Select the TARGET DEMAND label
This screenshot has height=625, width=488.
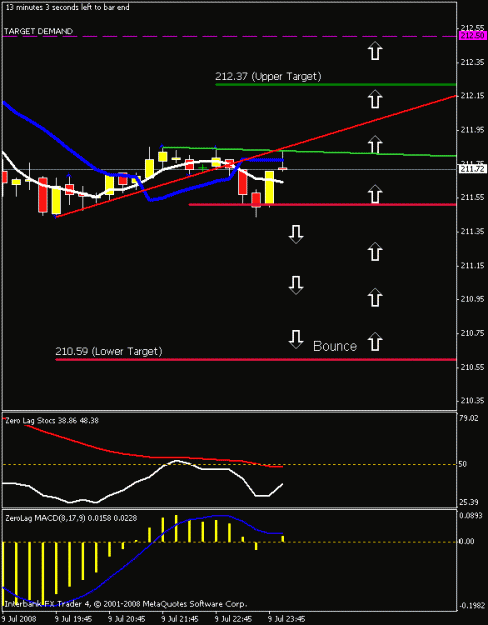coord(39,31)
